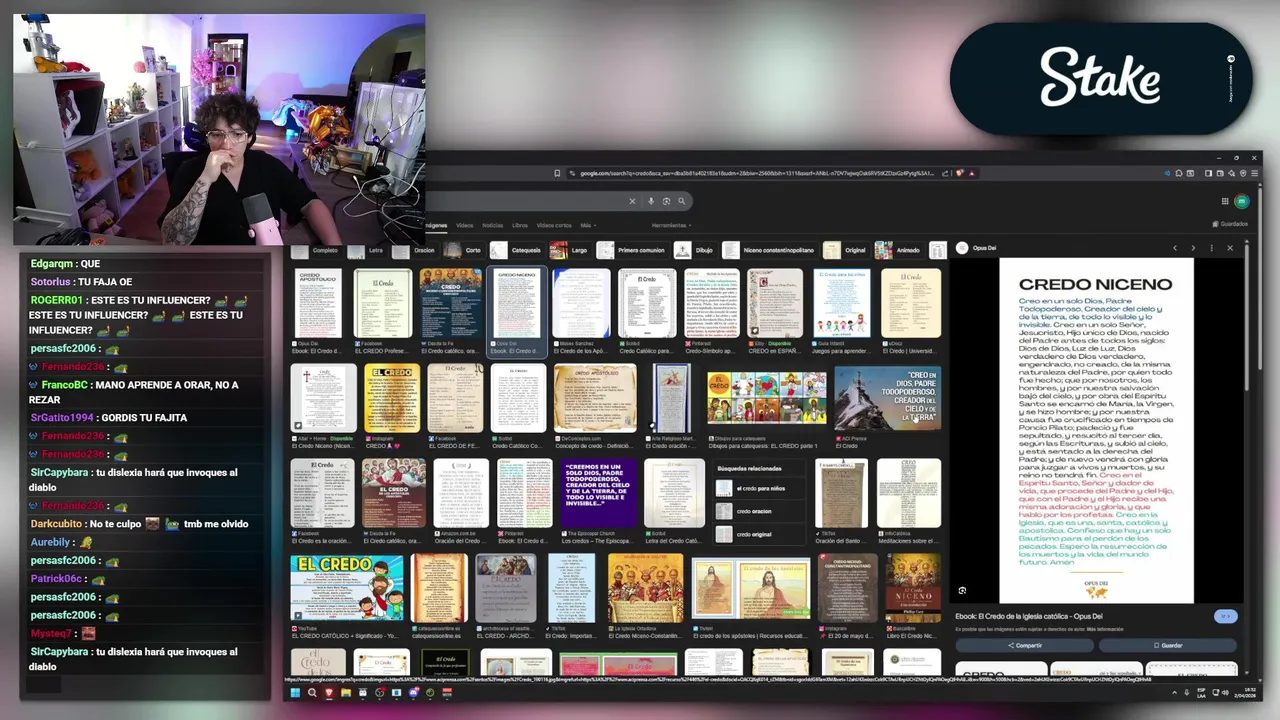This screenshot has height=720, width=1280.
Task: Open the InfoCatólica cross-shaped creed thumbnail
Action: (x=908, y=493)
